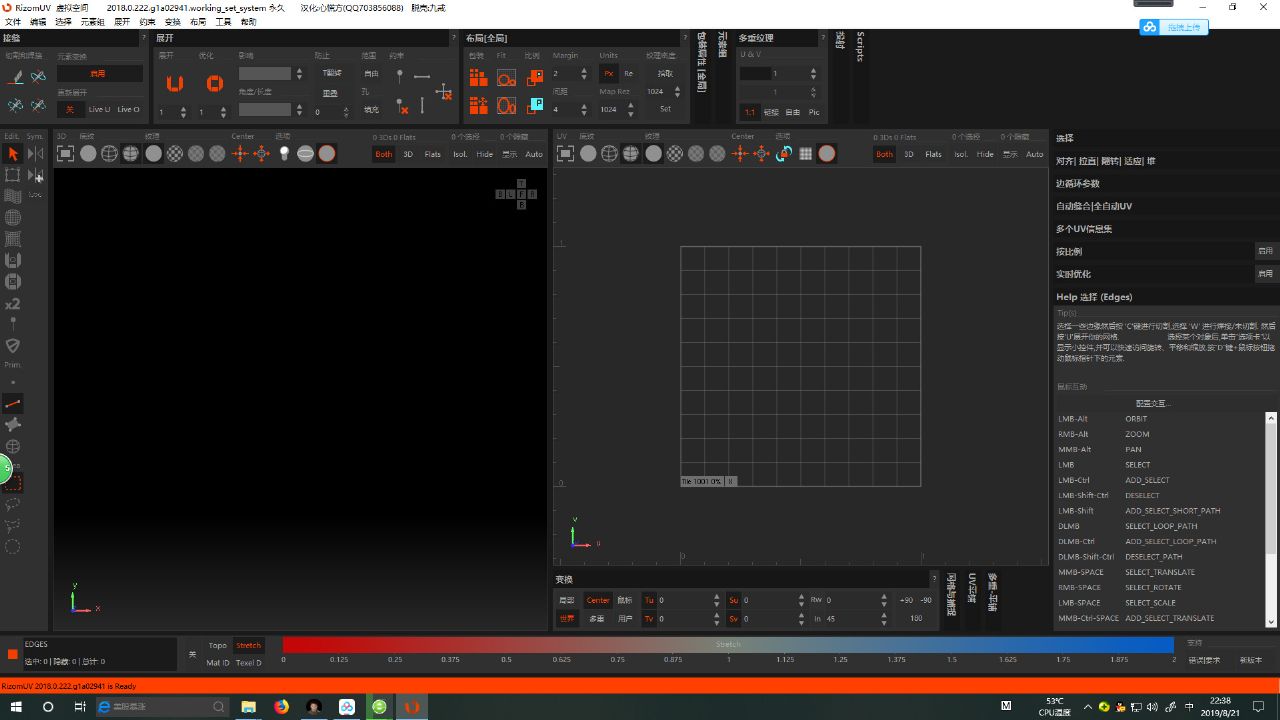
Task: Toggle Both view in 3D viewport
Action: click(384, 154)
